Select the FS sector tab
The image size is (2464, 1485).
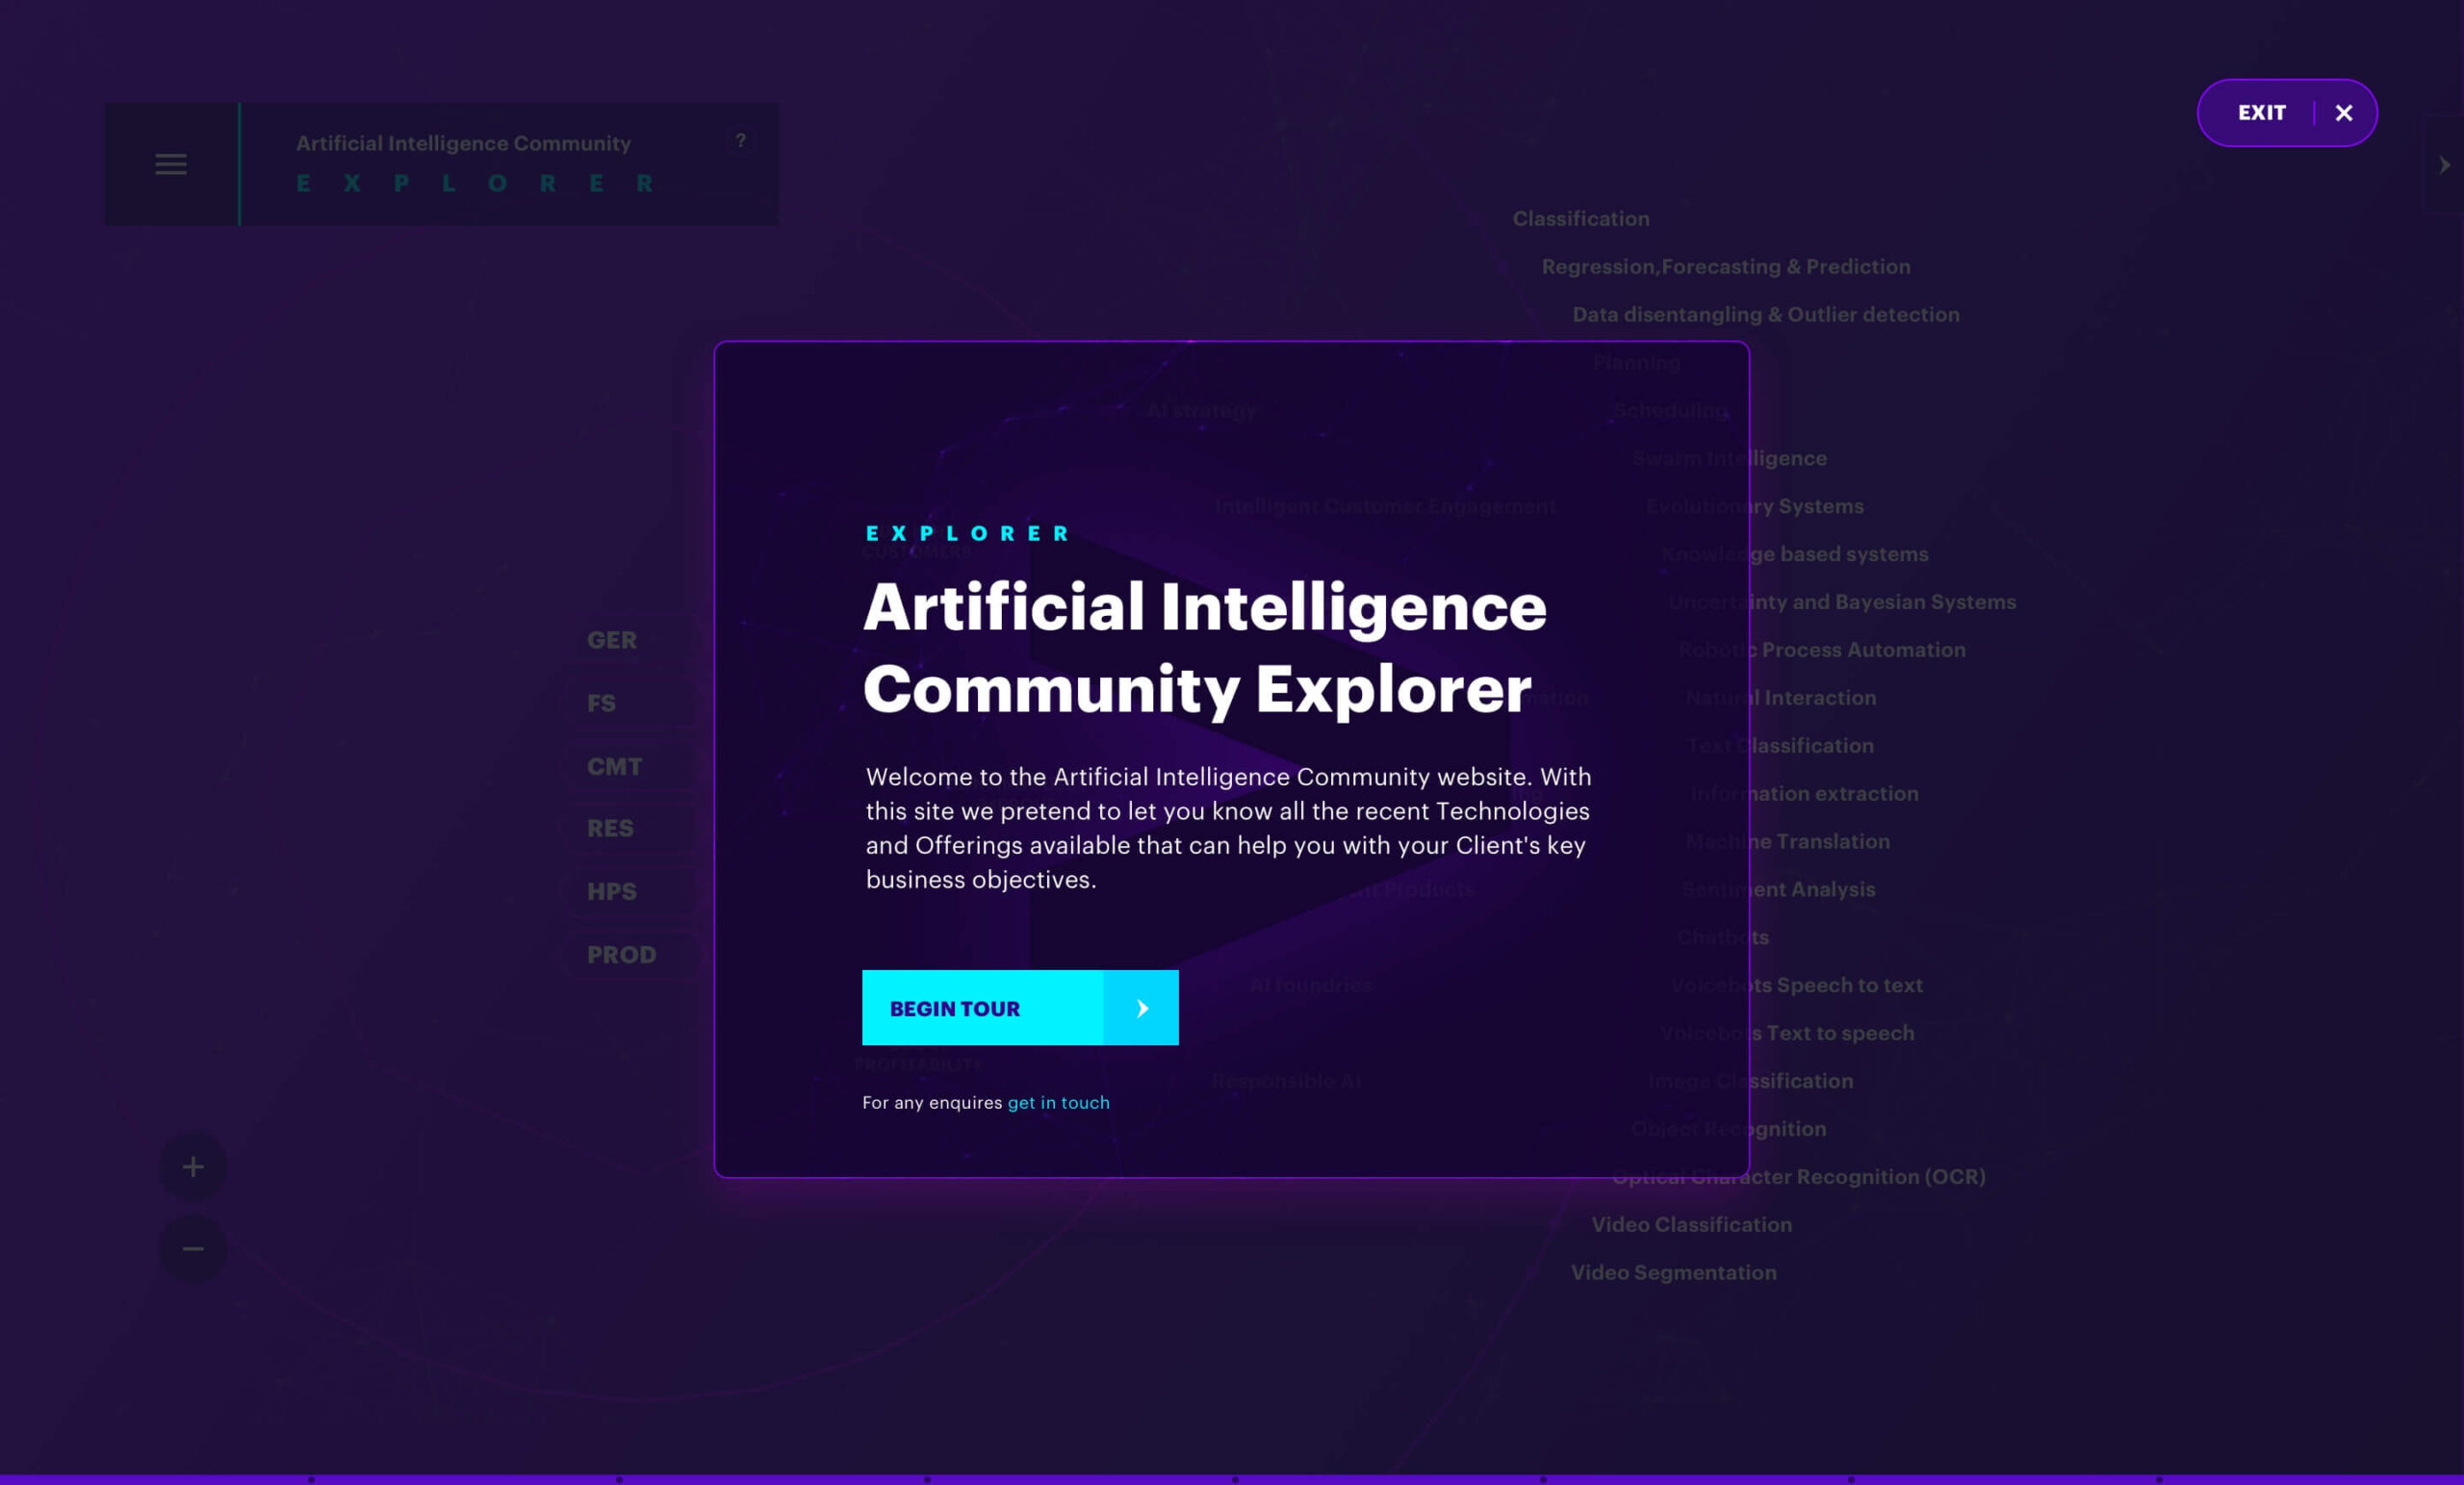click(601, 703)
